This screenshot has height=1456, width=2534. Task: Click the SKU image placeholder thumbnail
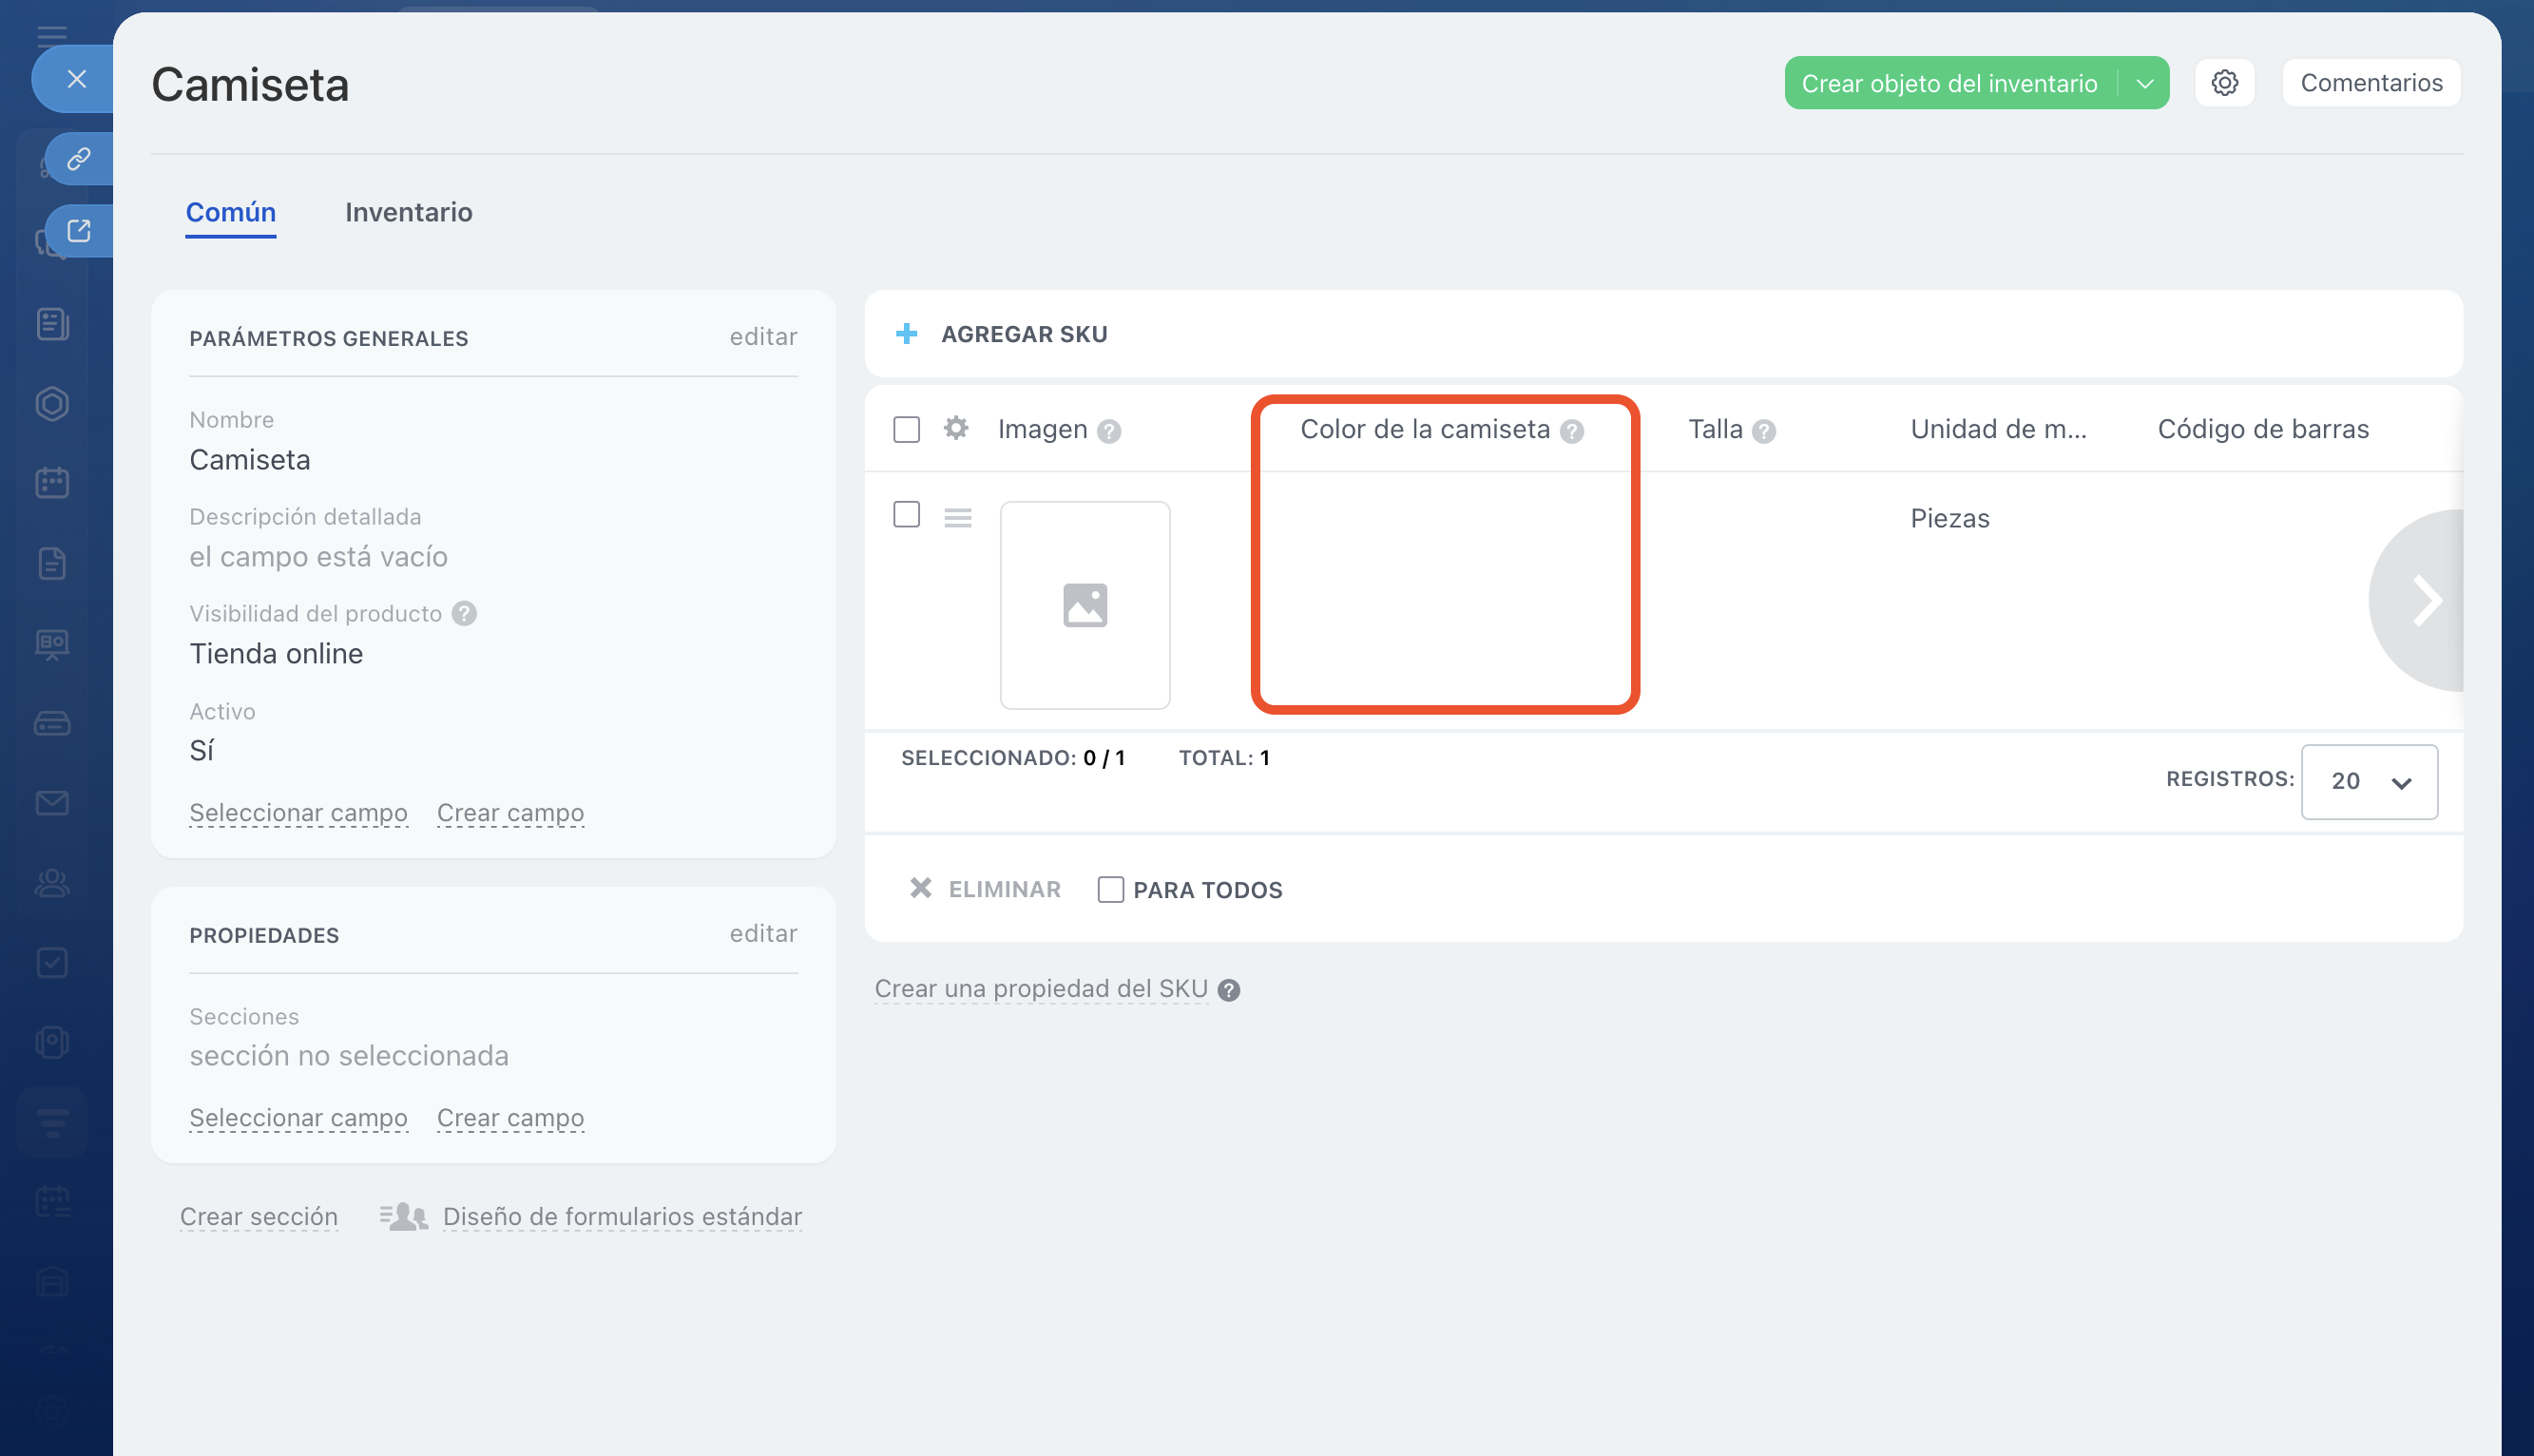1085,605
